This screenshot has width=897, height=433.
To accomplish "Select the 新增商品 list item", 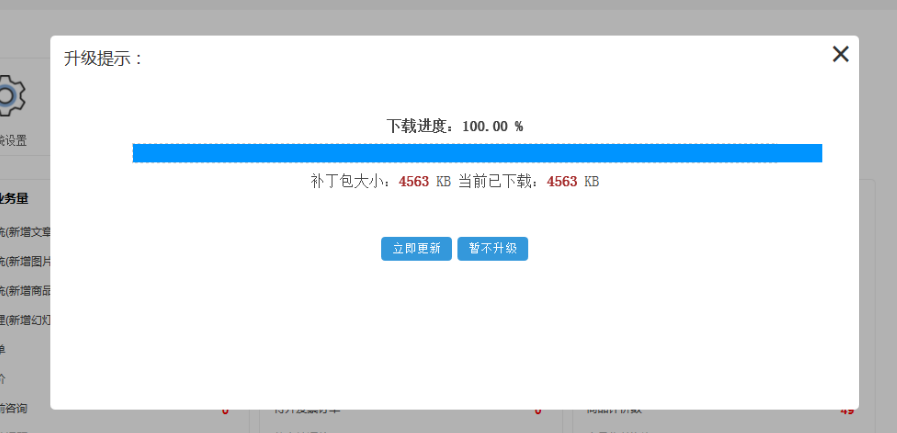I will 25,291.
